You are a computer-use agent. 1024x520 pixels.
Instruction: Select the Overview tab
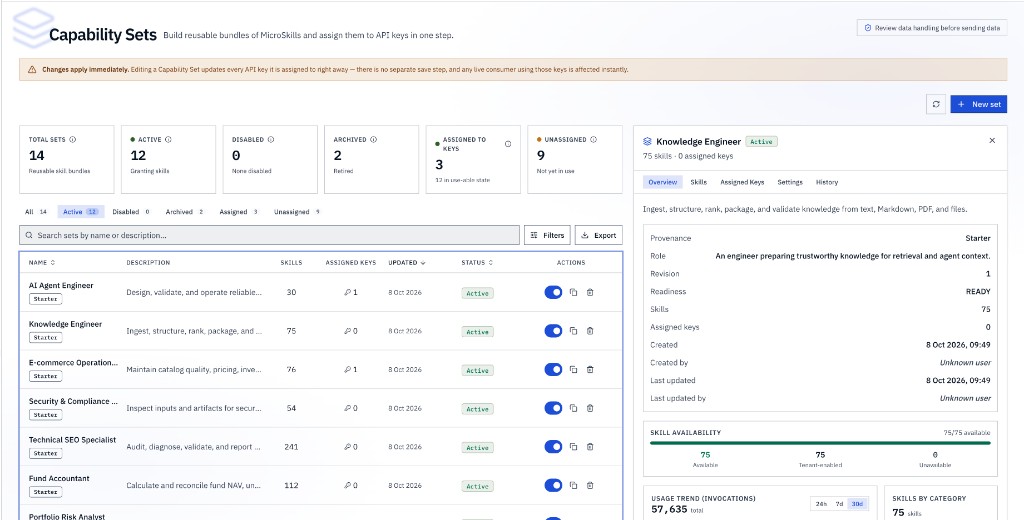[x=662, y=182]
